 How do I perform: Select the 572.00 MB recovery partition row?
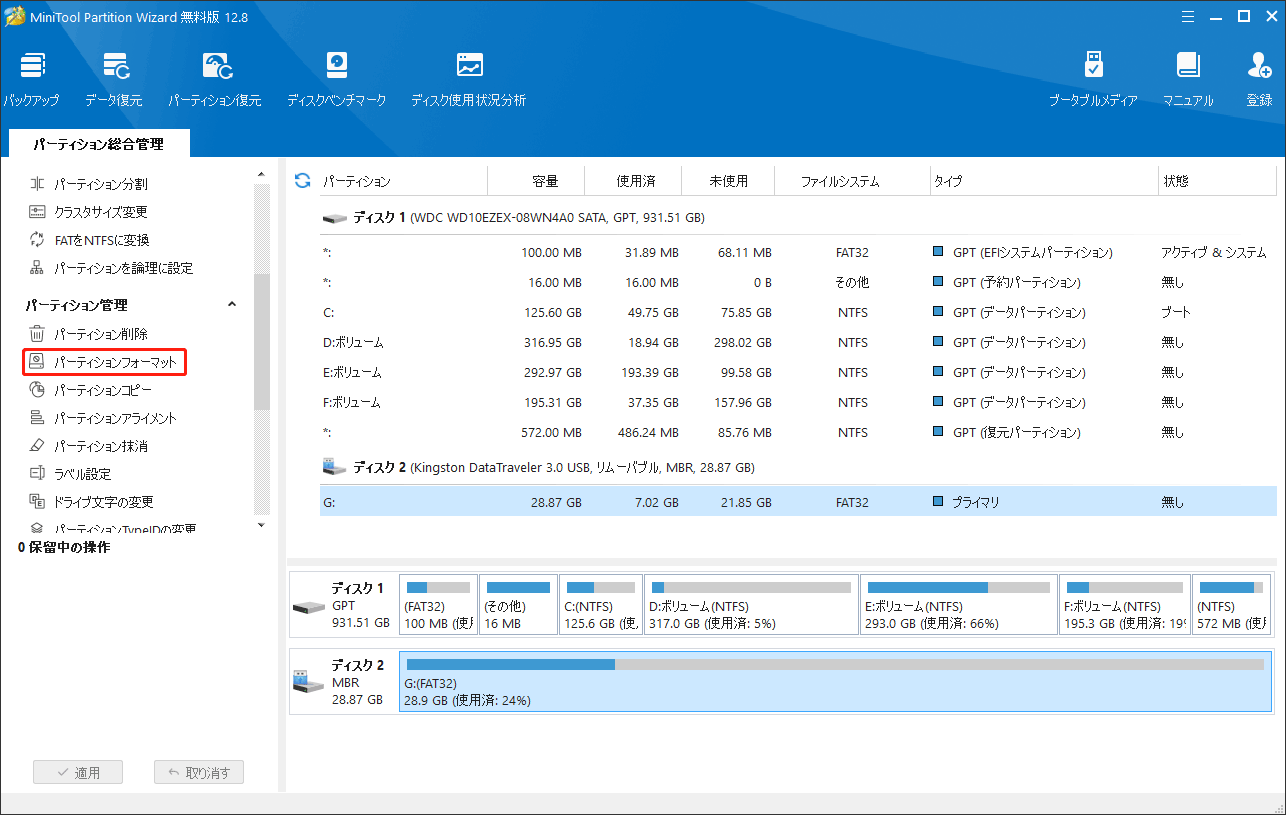pyautogui.click(x=798, y=432)
